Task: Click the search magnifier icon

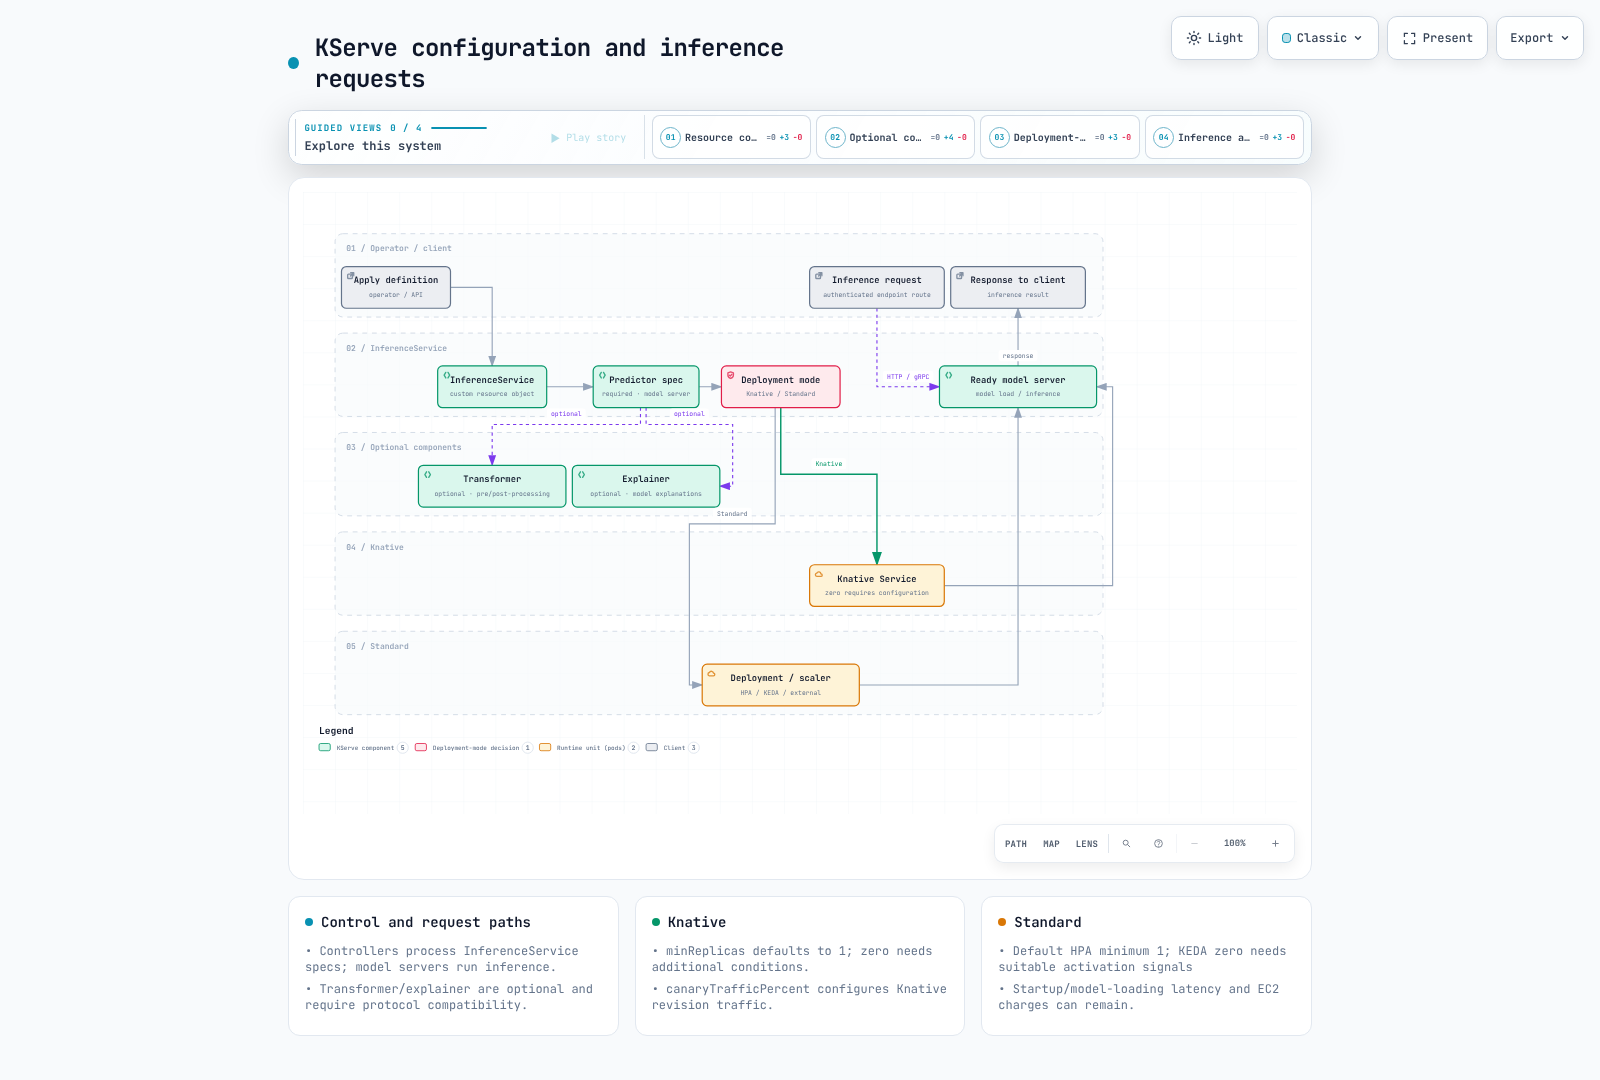Action: coord(1126,844)
